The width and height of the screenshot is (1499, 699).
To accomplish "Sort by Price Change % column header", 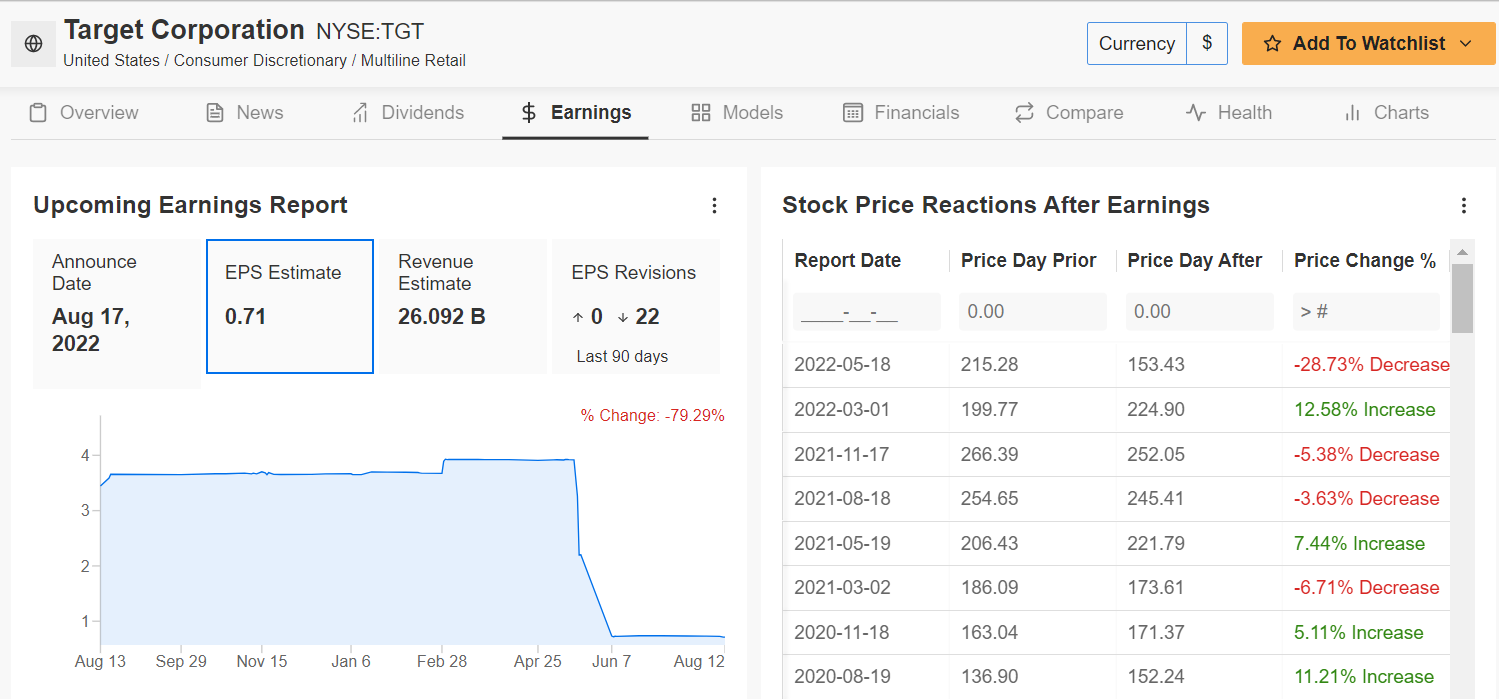I will (1365, 261).
